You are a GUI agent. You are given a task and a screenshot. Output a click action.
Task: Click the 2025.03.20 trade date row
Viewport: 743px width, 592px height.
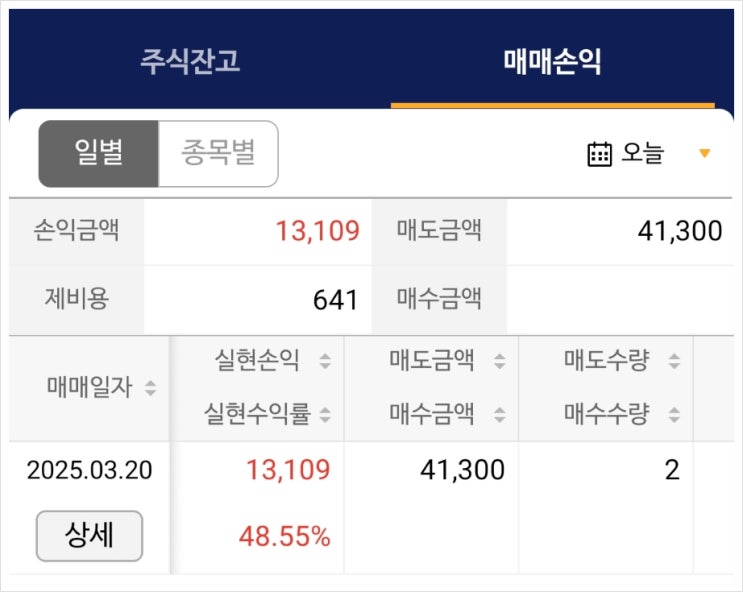pyautogui.click(x=89, y=470)
